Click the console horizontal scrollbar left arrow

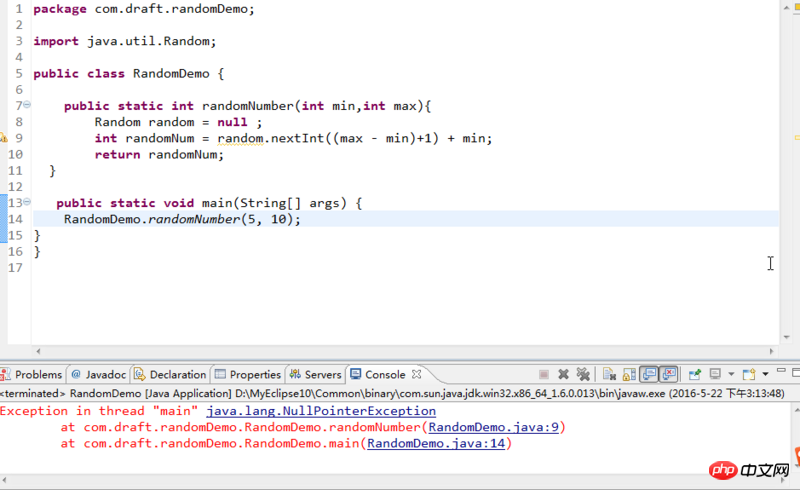(4, 480)
